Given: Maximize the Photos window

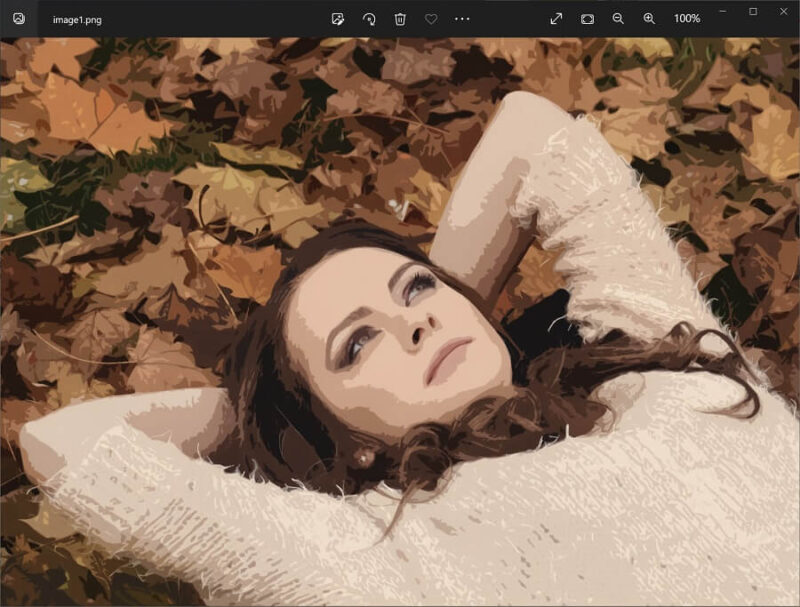Looking at the screenshot, I should pyautogui.click(x=753, y=11).
